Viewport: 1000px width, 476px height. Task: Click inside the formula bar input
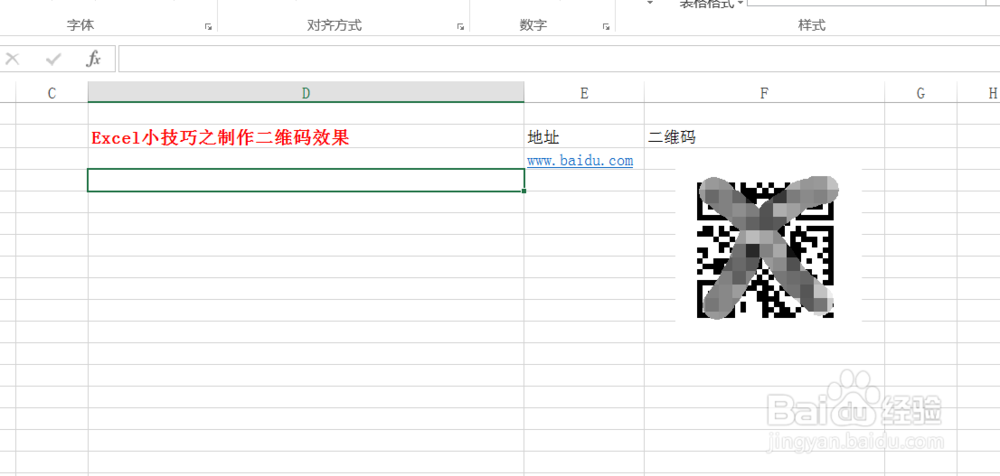(559, 59)
